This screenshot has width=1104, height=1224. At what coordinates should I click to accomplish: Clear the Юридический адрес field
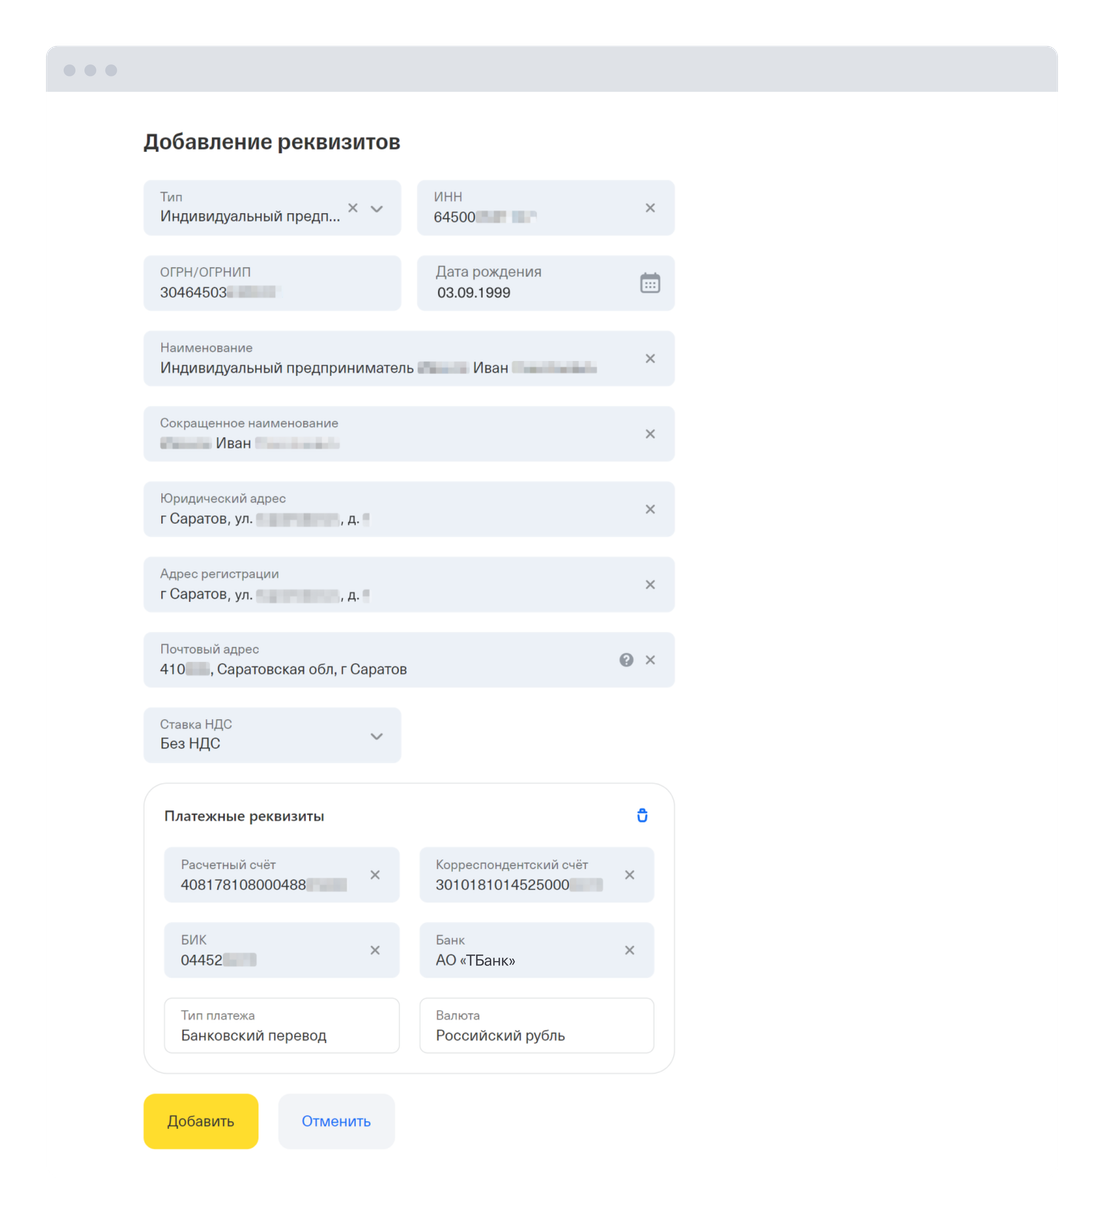(650, 509)
